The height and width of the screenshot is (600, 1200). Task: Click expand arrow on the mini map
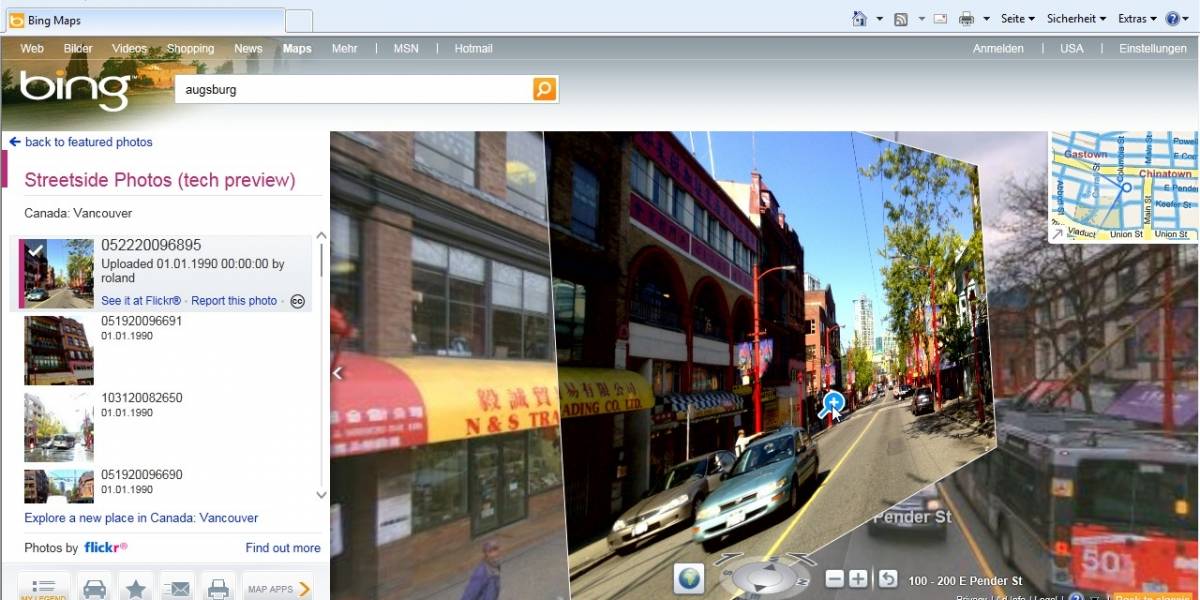click(1057, 233)
